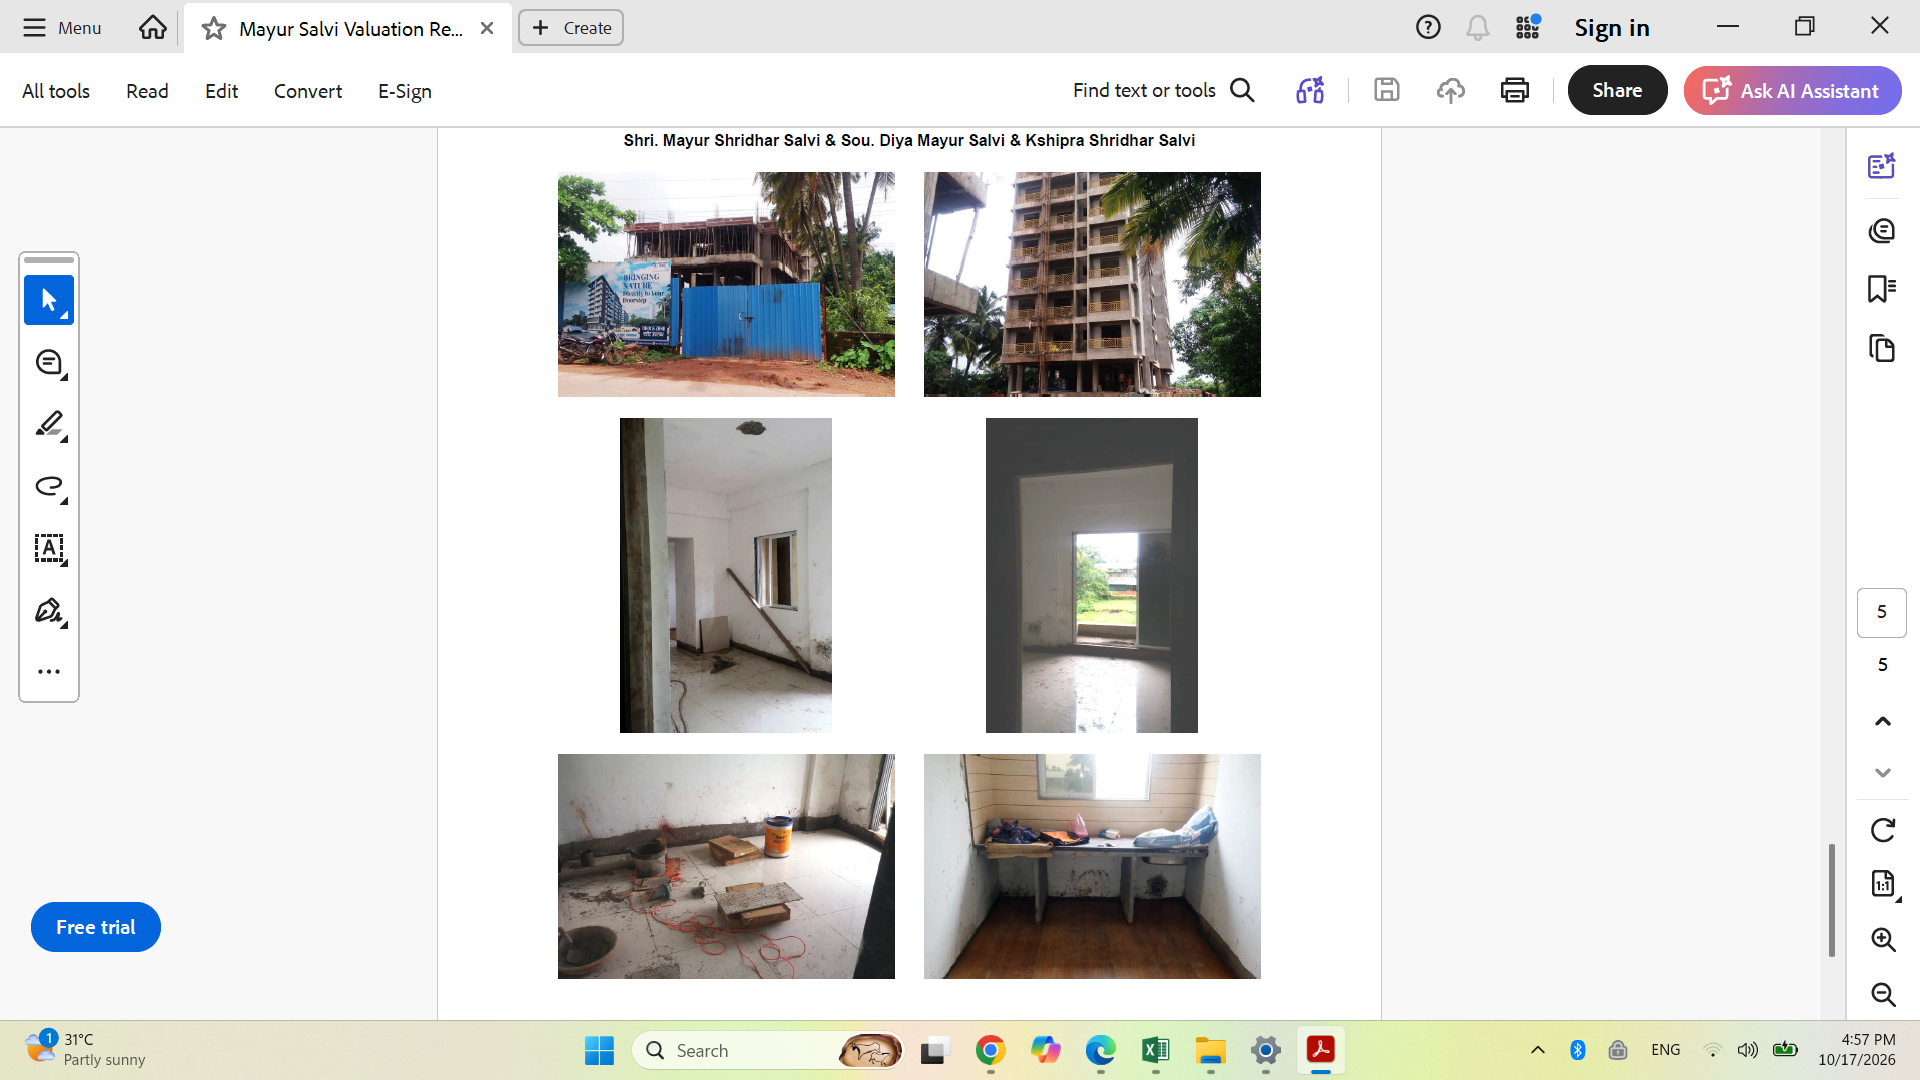
Task: Close the Mayur Salvi Valuation tab
Action: (x=487, y=28)
